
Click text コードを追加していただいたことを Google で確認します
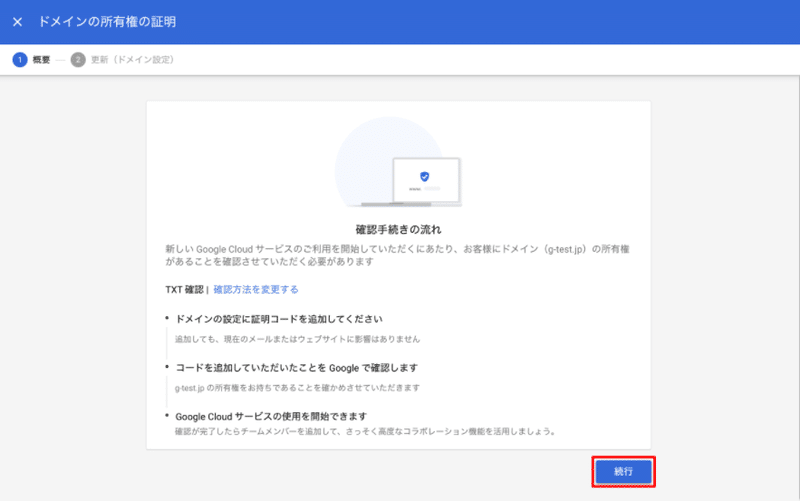click(x=296, y=368)
